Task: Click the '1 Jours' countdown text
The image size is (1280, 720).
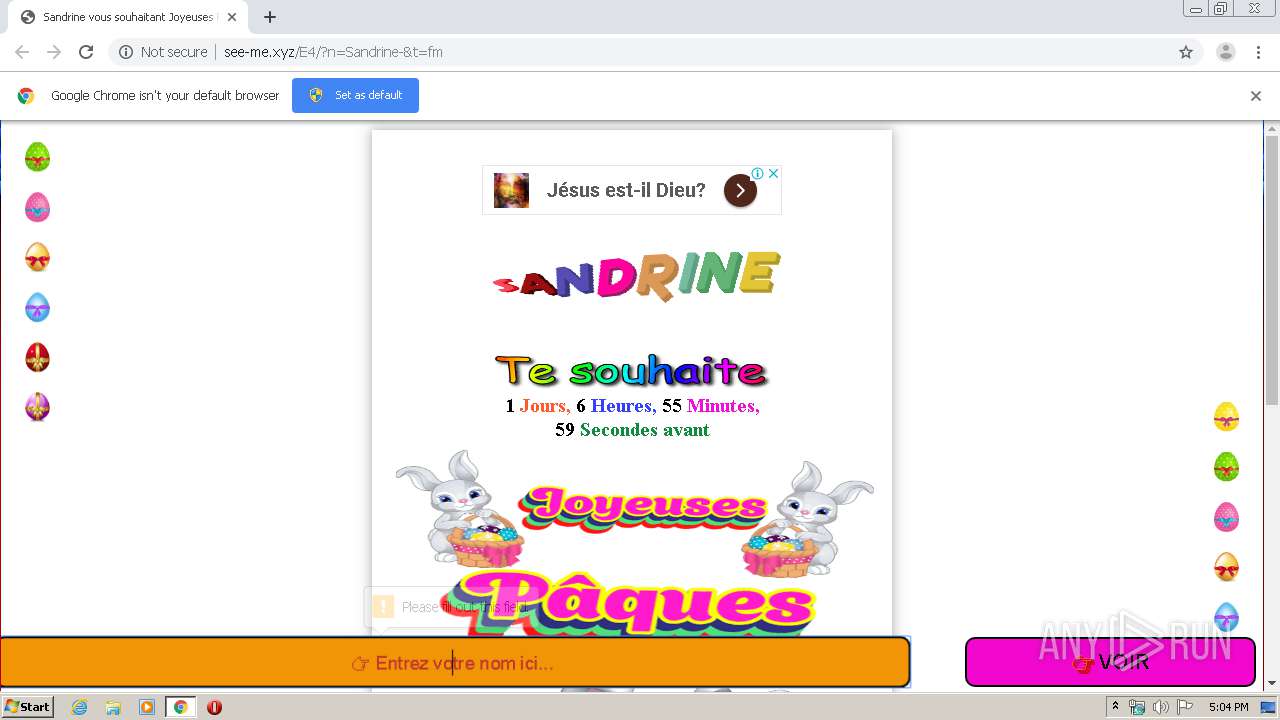Action: [x=537, y=406]
